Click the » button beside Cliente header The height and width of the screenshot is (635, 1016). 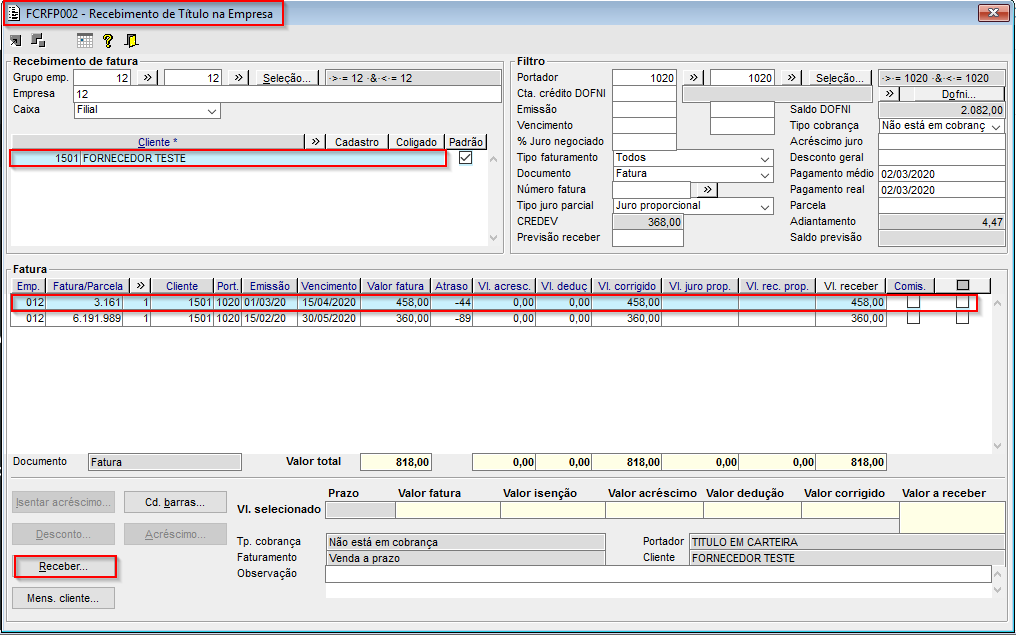click(316, 142)
